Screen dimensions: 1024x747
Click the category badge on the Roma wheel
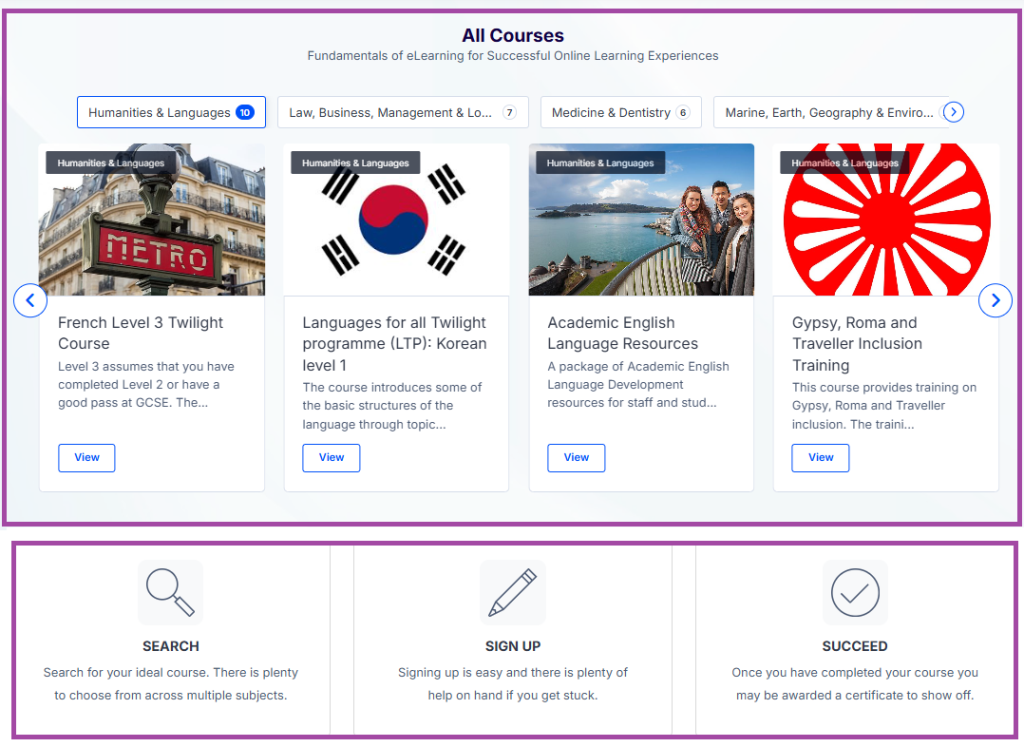844,163
